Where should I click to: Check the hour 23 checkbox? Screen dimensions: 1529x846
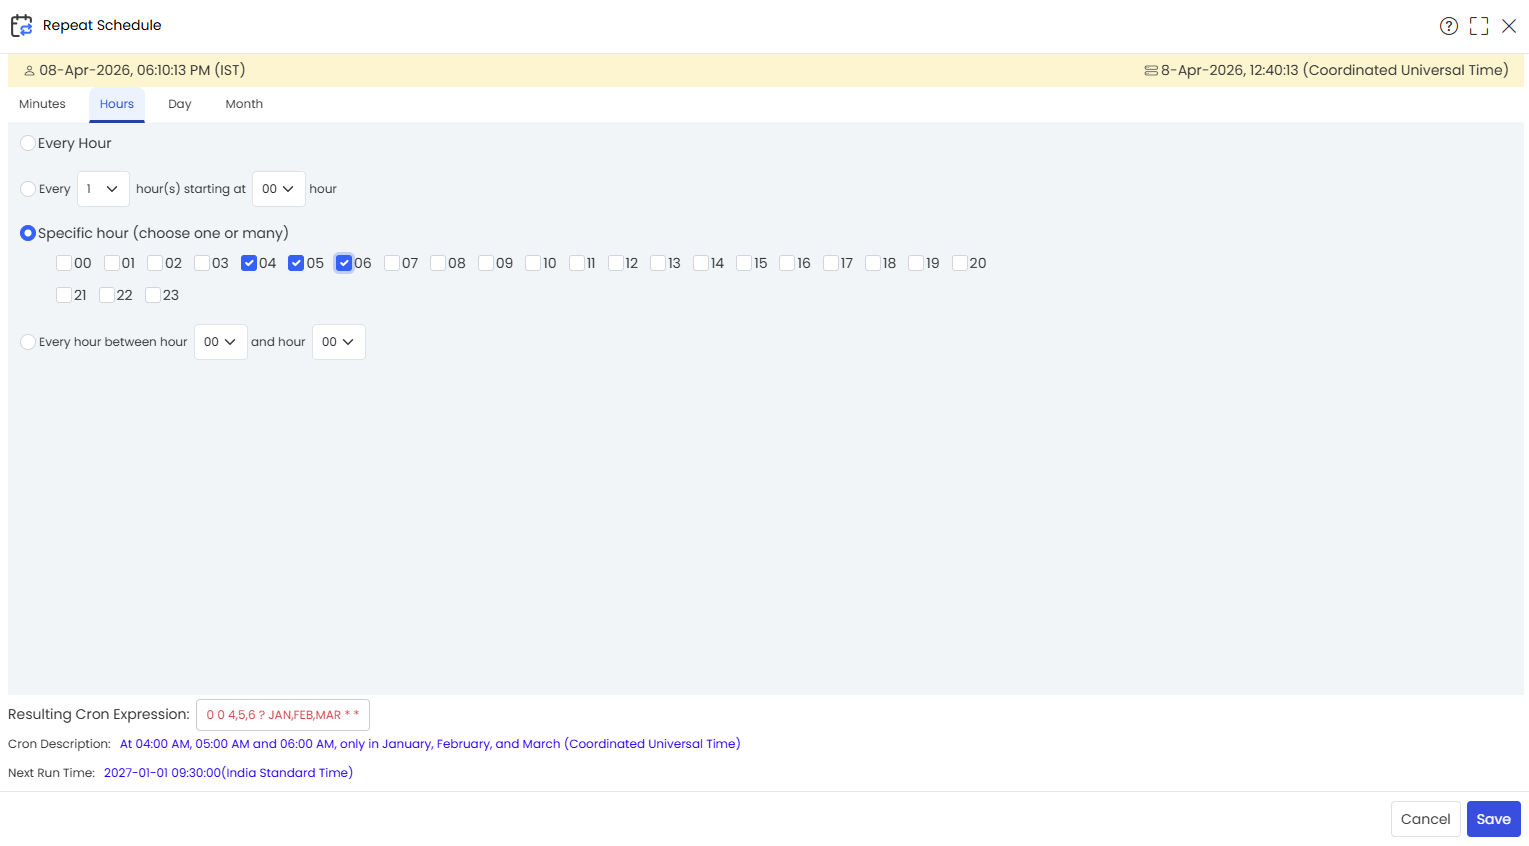pyautogui.click(x=153, y=295)
